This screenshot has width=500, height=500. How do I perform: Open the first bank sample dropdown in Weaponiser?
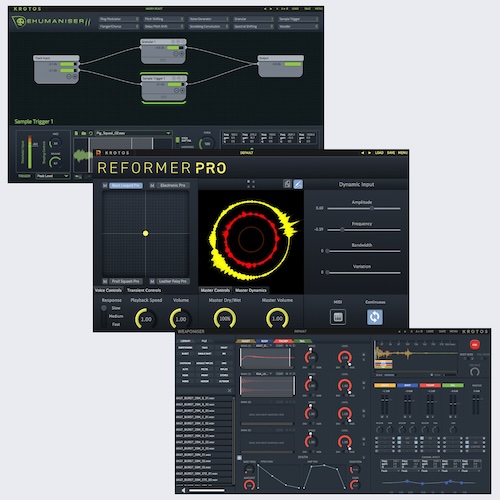pos(263,346)
